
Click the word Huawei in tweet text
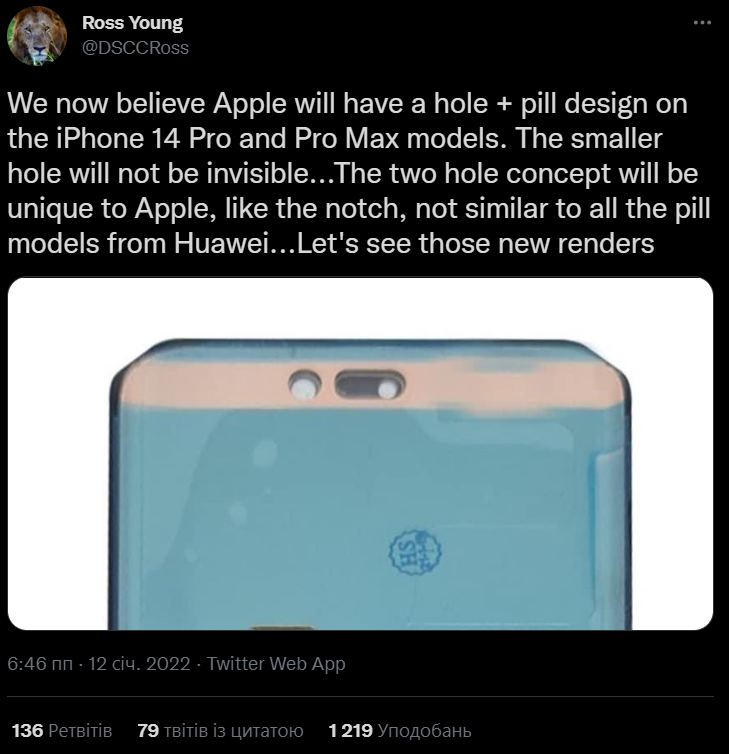point(221,243)
